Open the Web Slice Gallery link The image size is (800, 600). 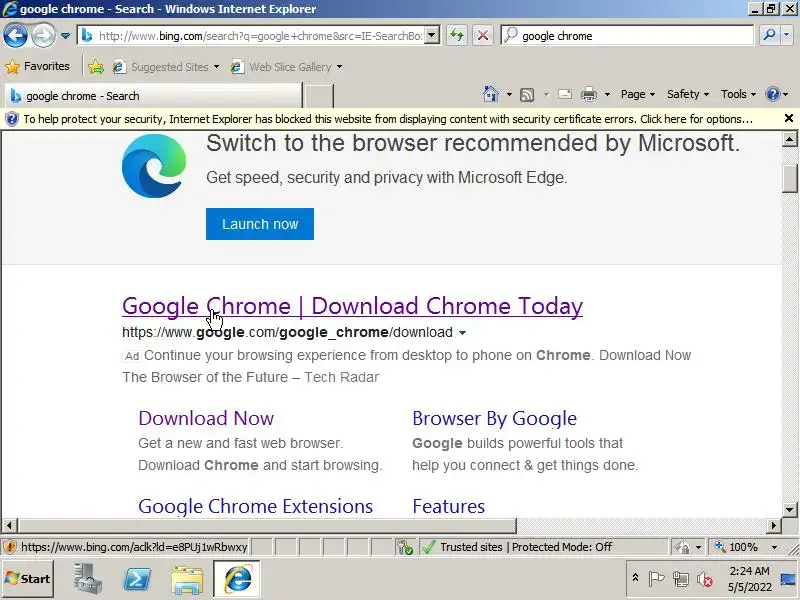coord(286,67)
